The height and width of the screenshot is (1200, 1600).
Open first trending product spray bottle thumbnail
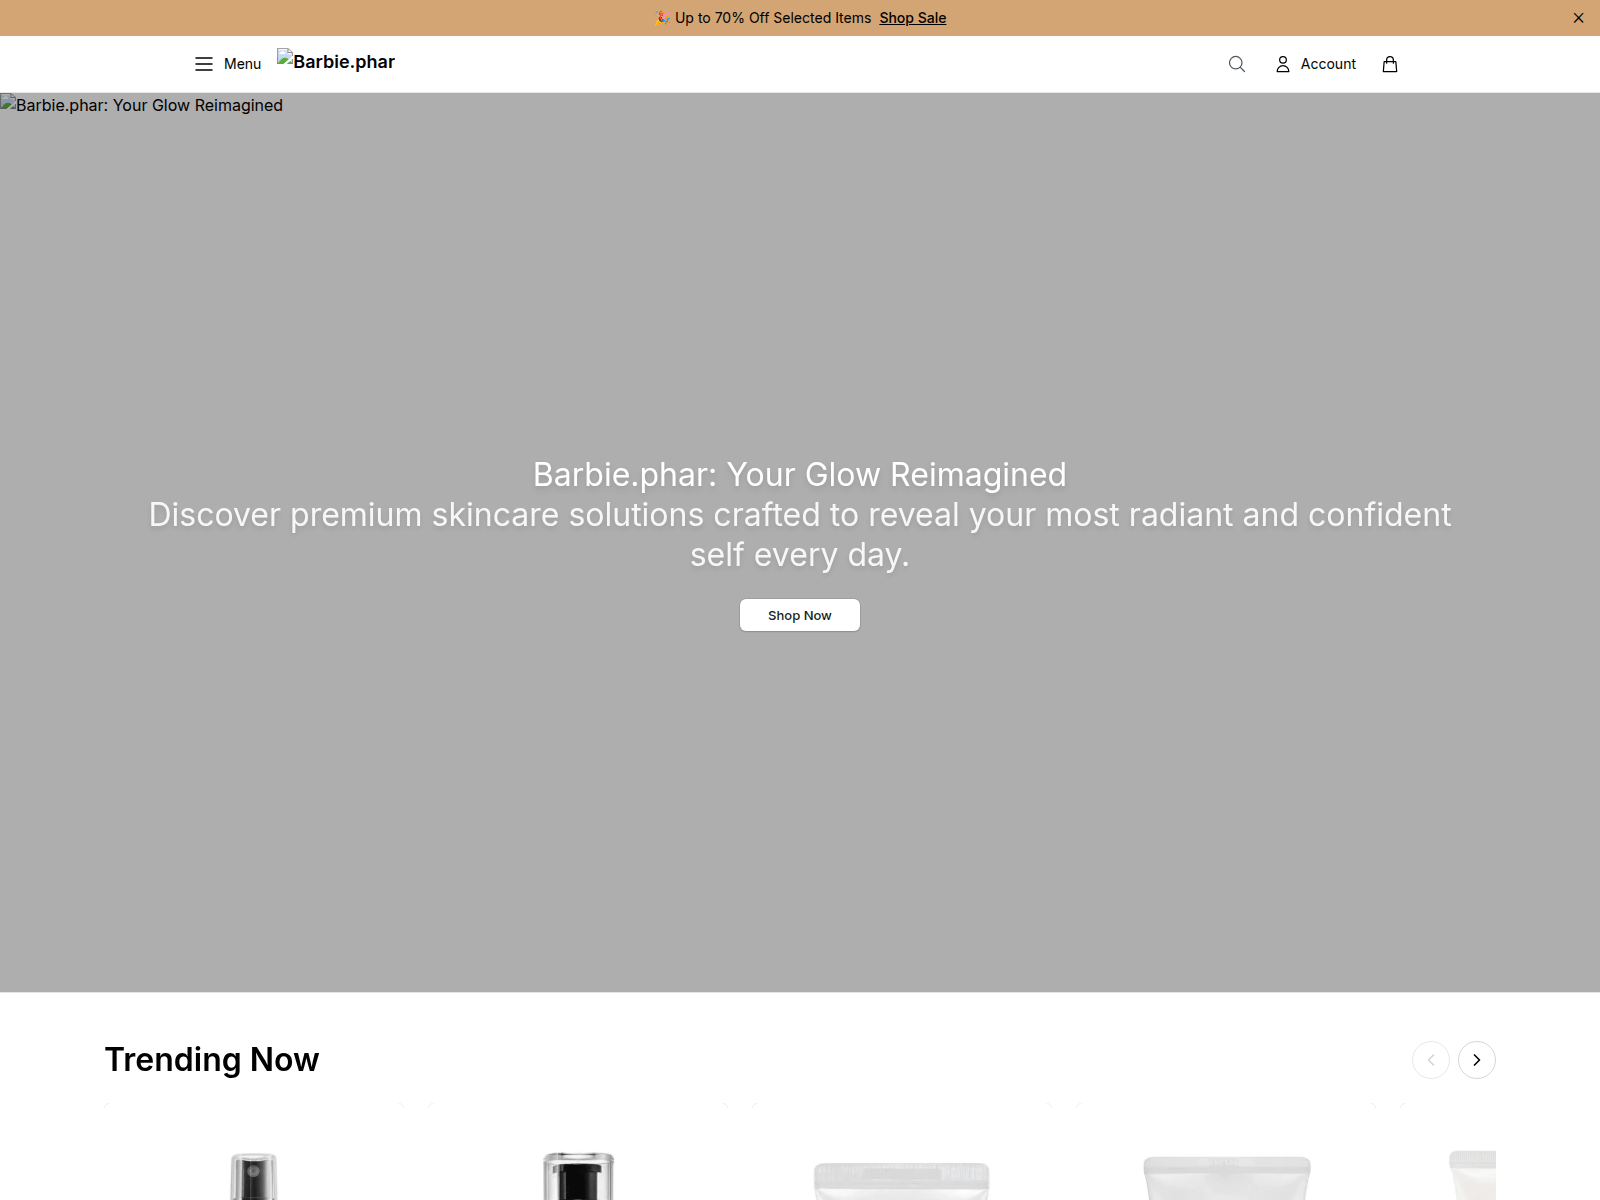pos(254,1175)
